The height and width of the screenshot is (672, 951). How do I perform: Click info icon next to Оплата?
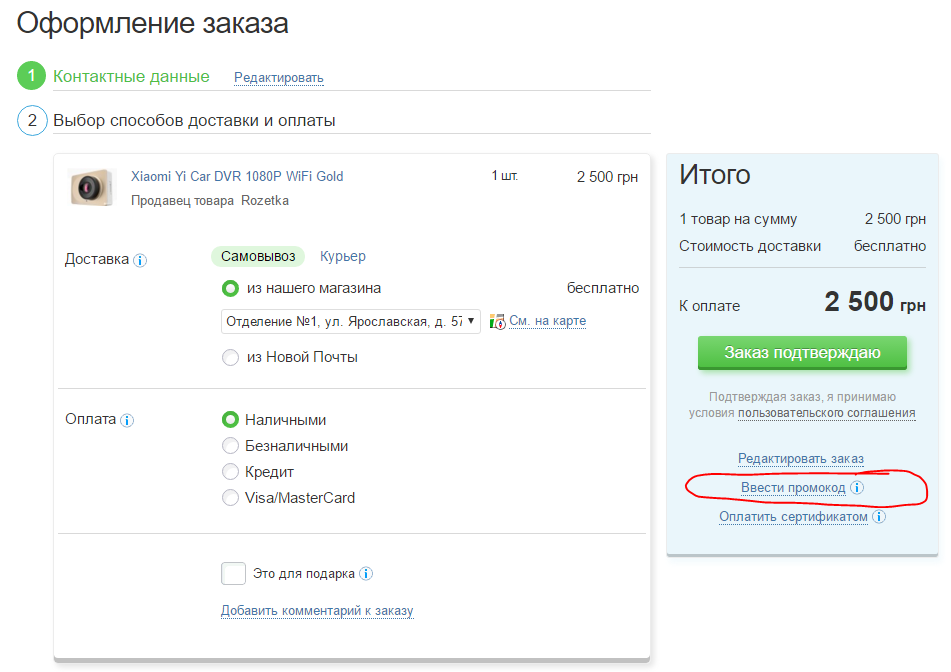click(x=127, y=421)
